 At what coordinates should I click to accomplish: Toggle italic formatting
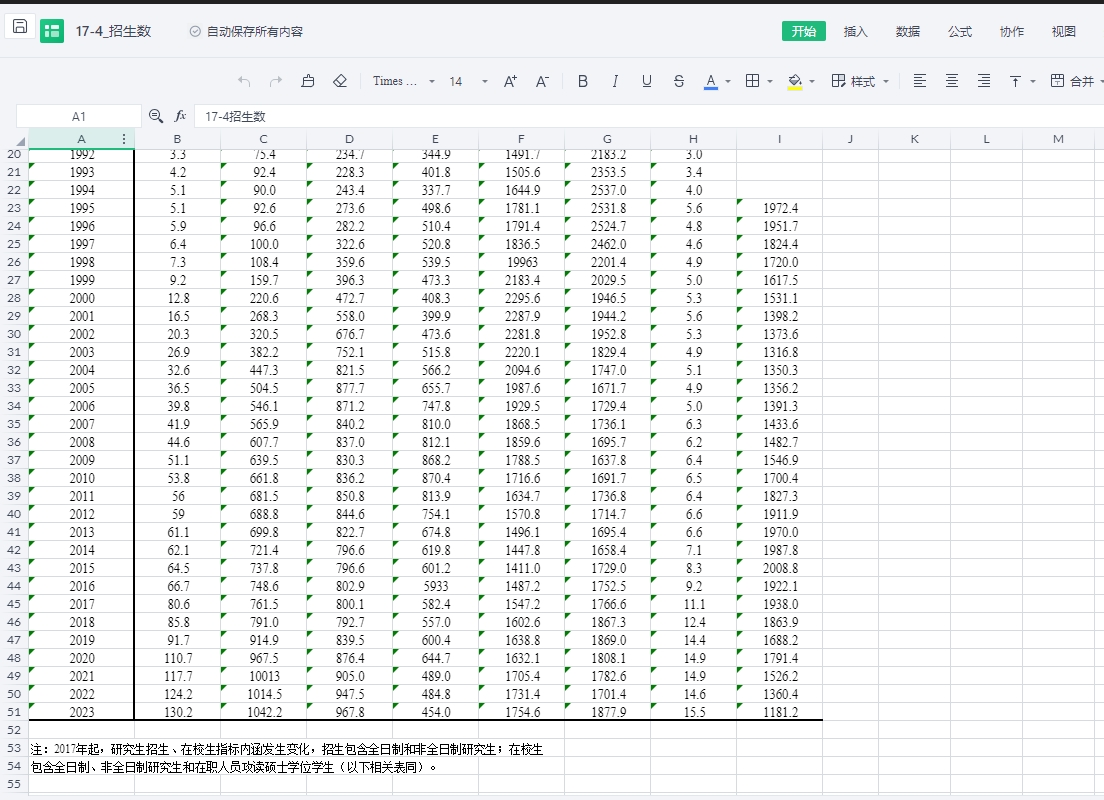615,81
